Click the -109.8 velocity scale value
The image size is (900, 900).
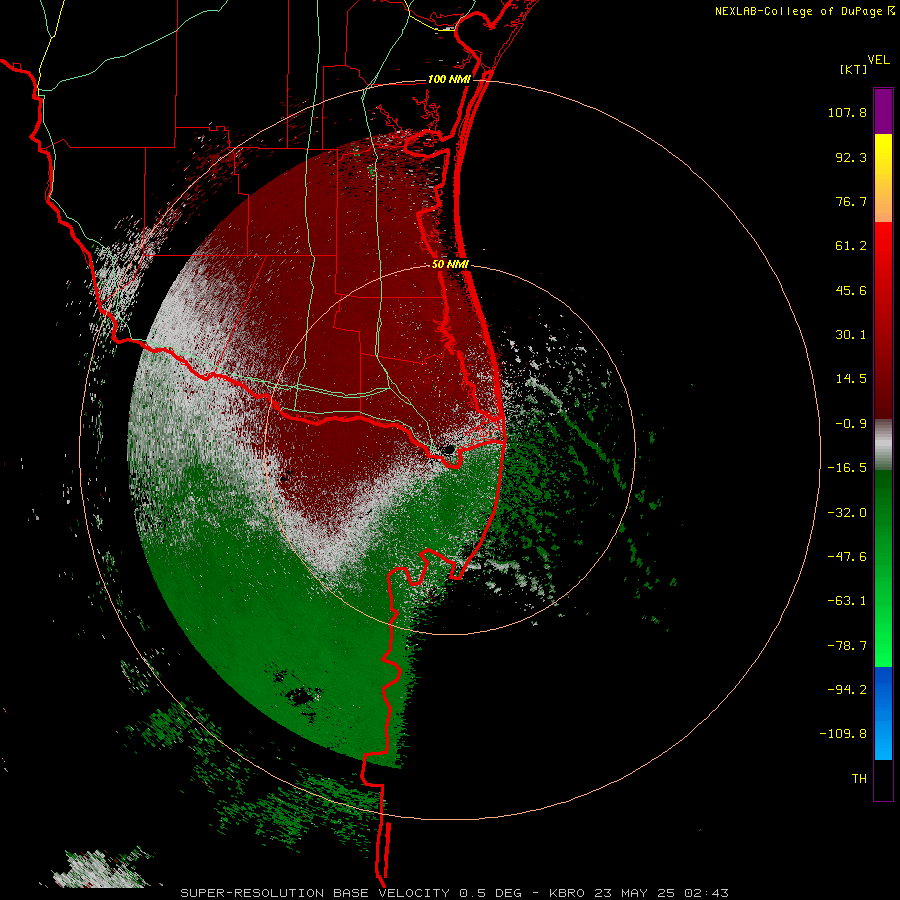(x=843, y=734)
